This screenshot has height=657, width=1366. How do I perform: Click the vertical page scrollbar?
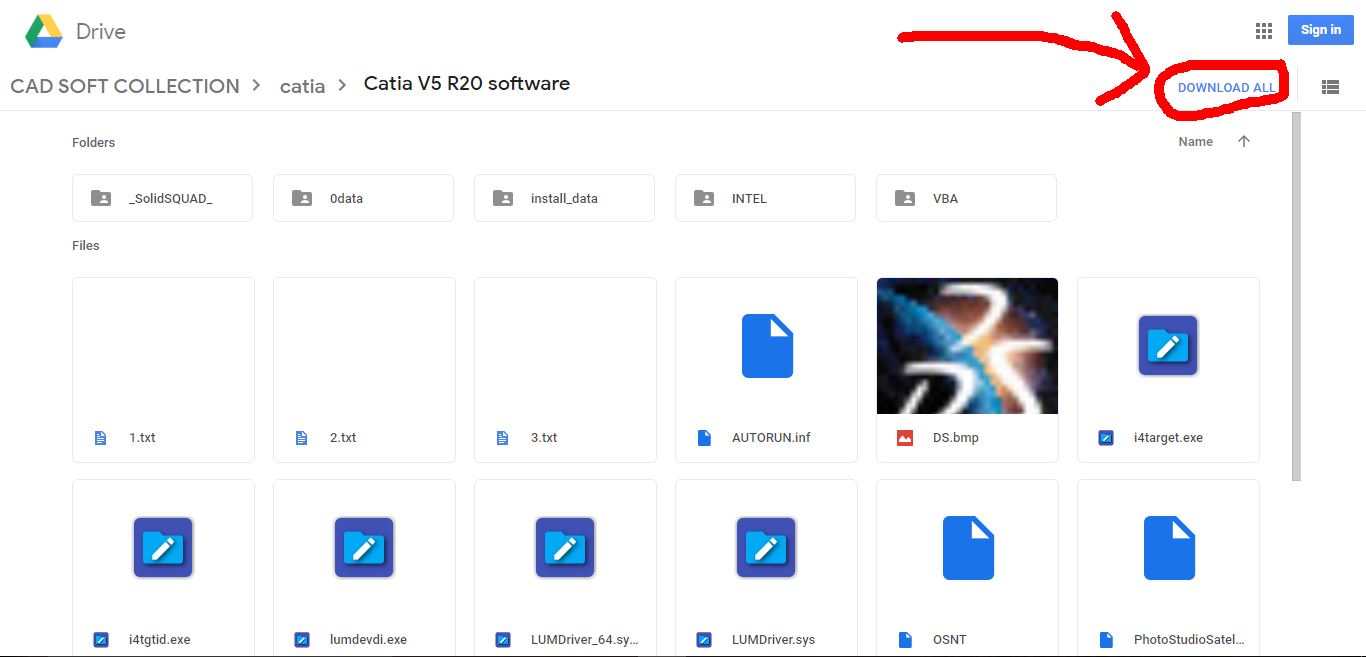(x=1296, y=296)
